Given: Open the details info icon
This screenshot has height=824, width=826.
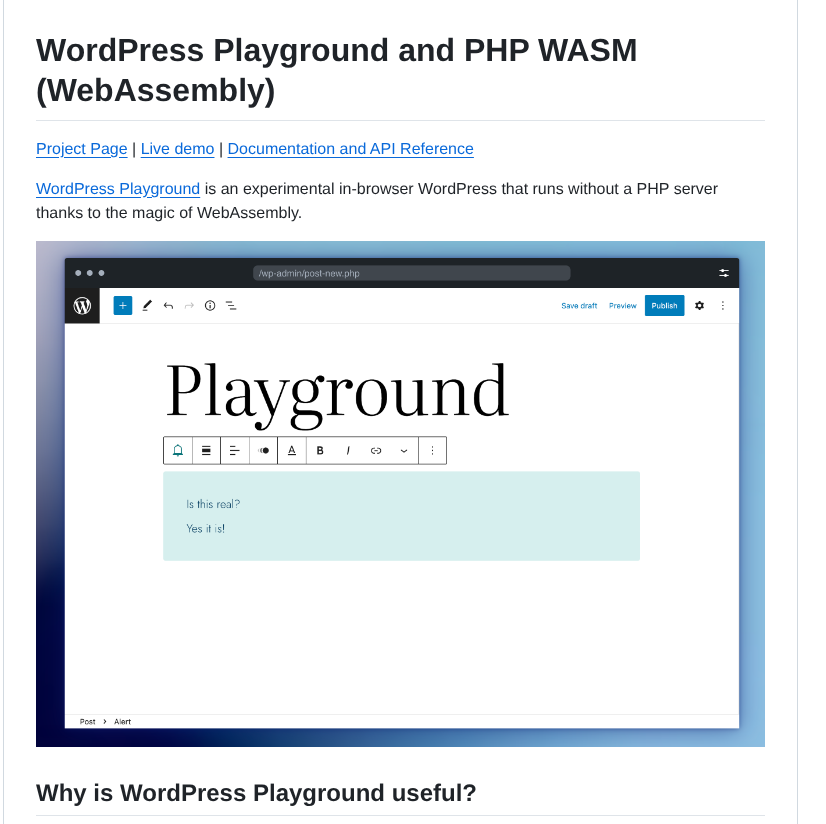Looking at the screenshot, I should click(x=210, y=306).
